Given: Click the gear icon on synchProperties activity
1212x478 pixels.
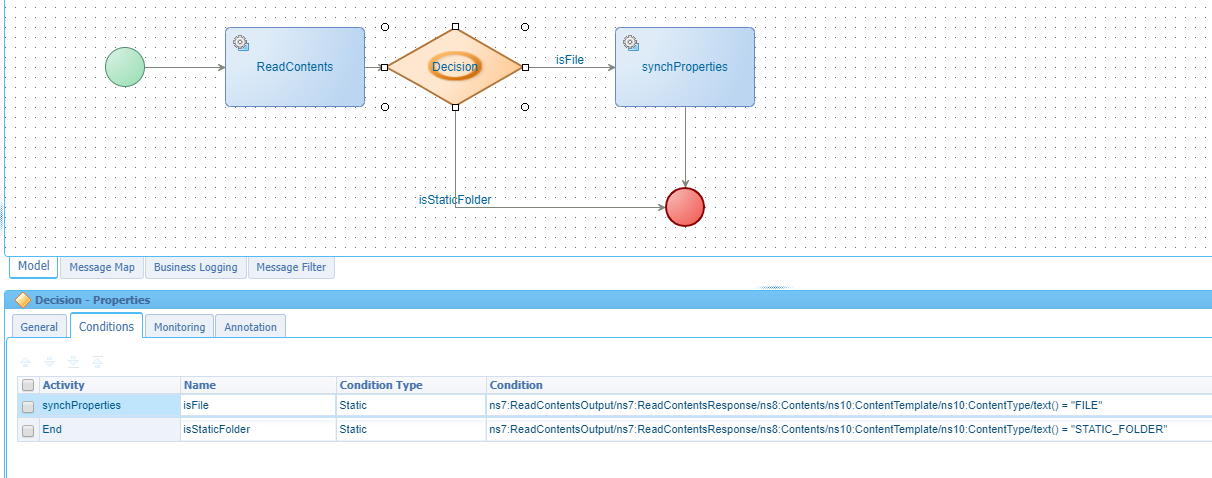Looking at the screenshot, I should click(630, 42).
